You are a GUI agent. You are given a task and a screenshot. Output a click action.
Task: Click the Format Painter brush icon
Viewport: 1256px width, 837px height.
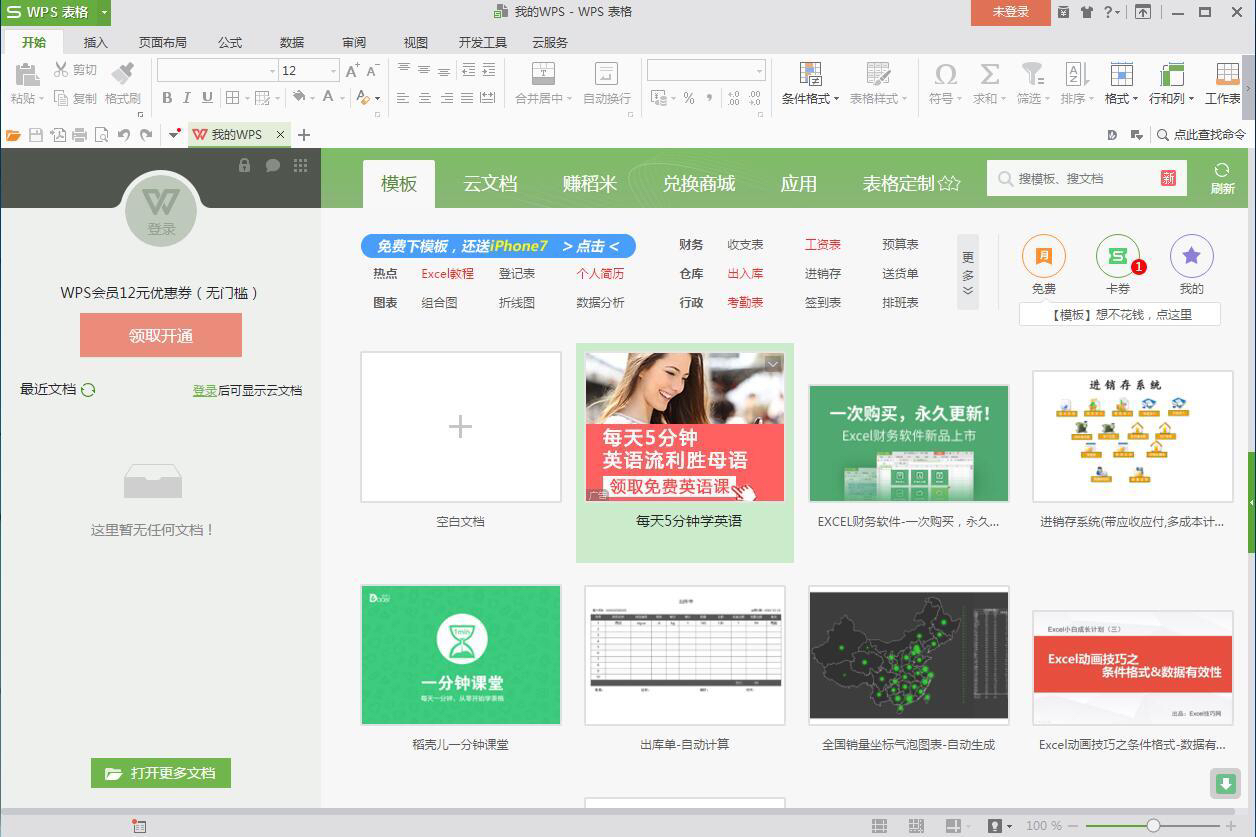122,73
